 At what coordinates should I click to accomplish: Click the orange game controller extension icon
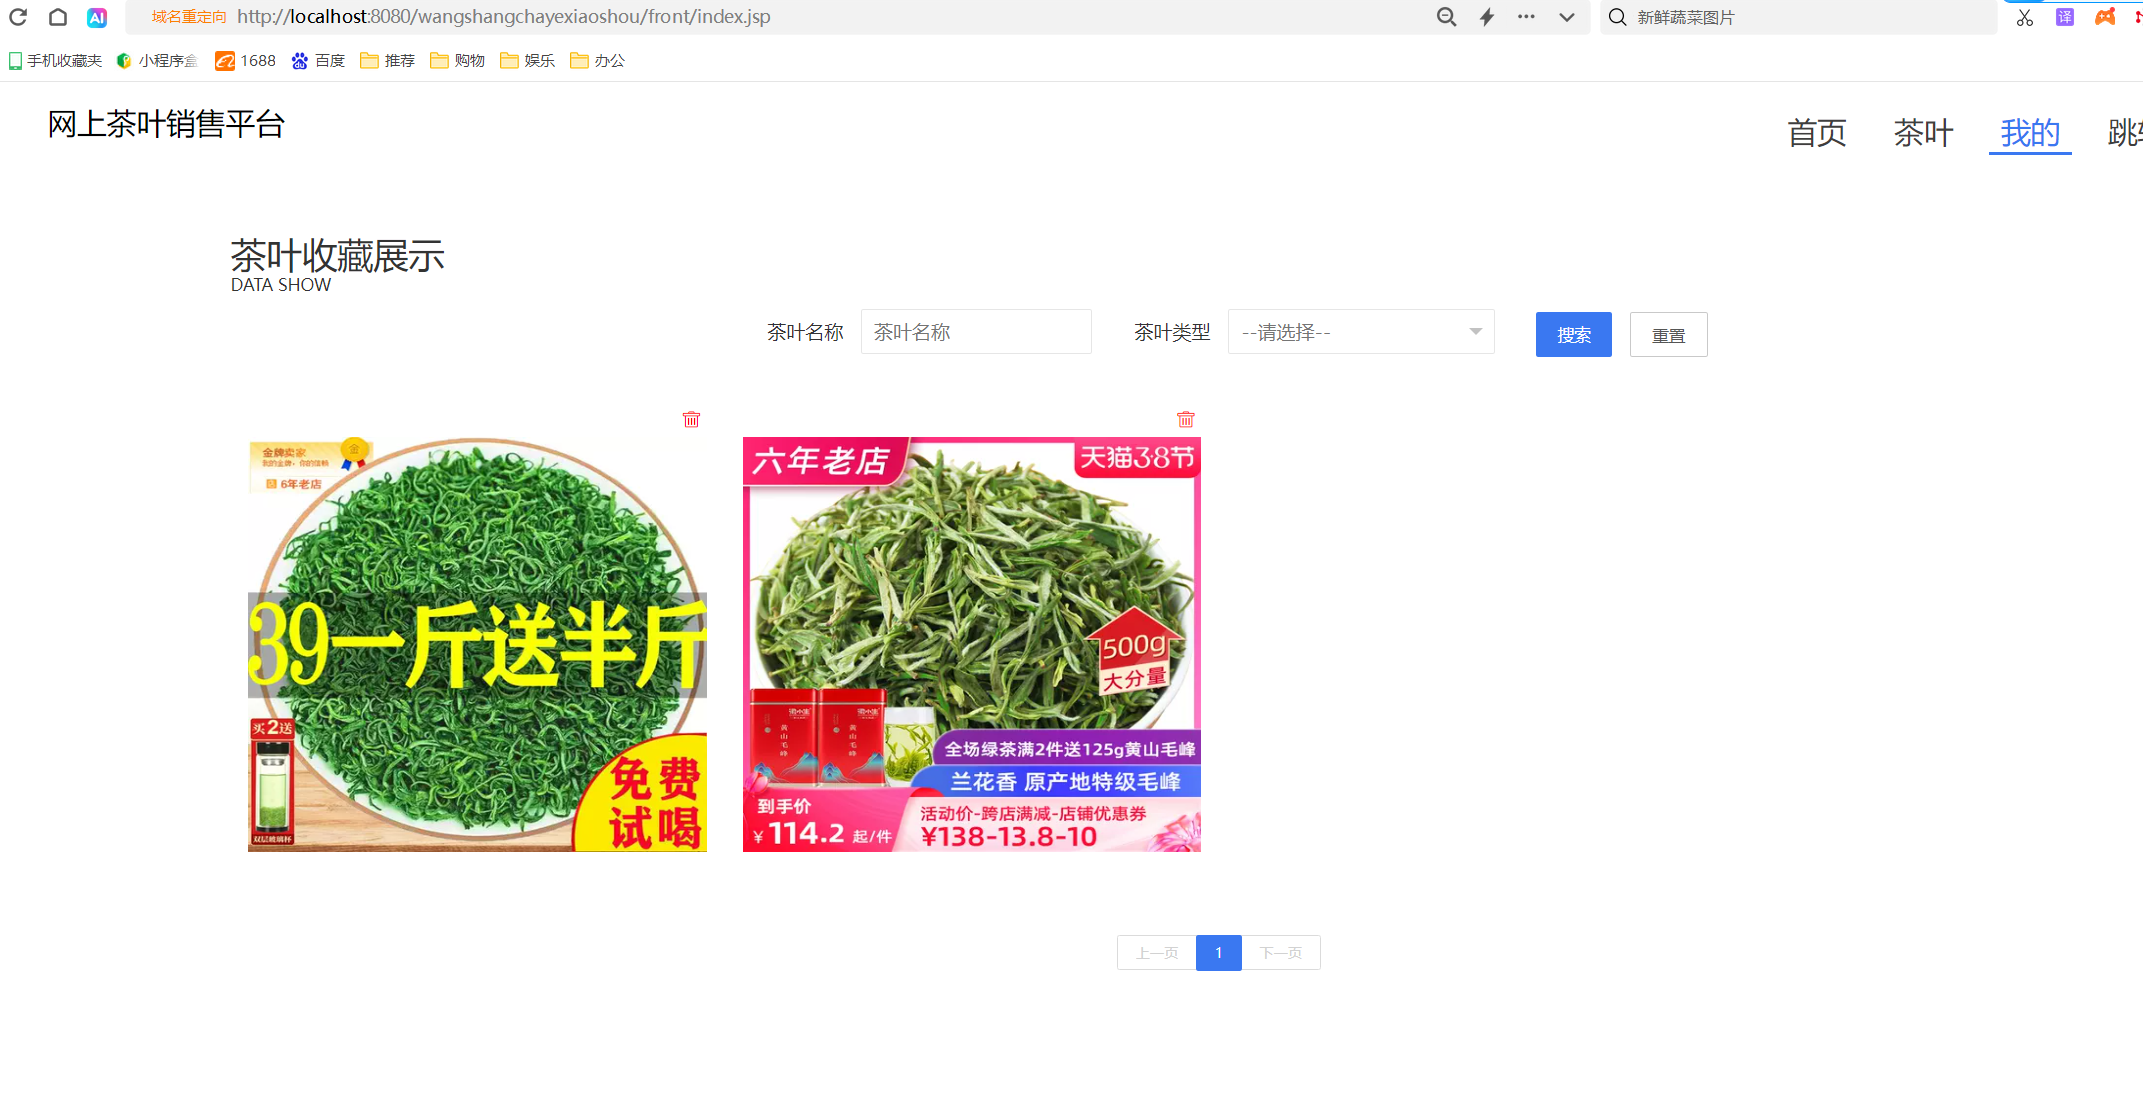click(x=2105, y=17)
